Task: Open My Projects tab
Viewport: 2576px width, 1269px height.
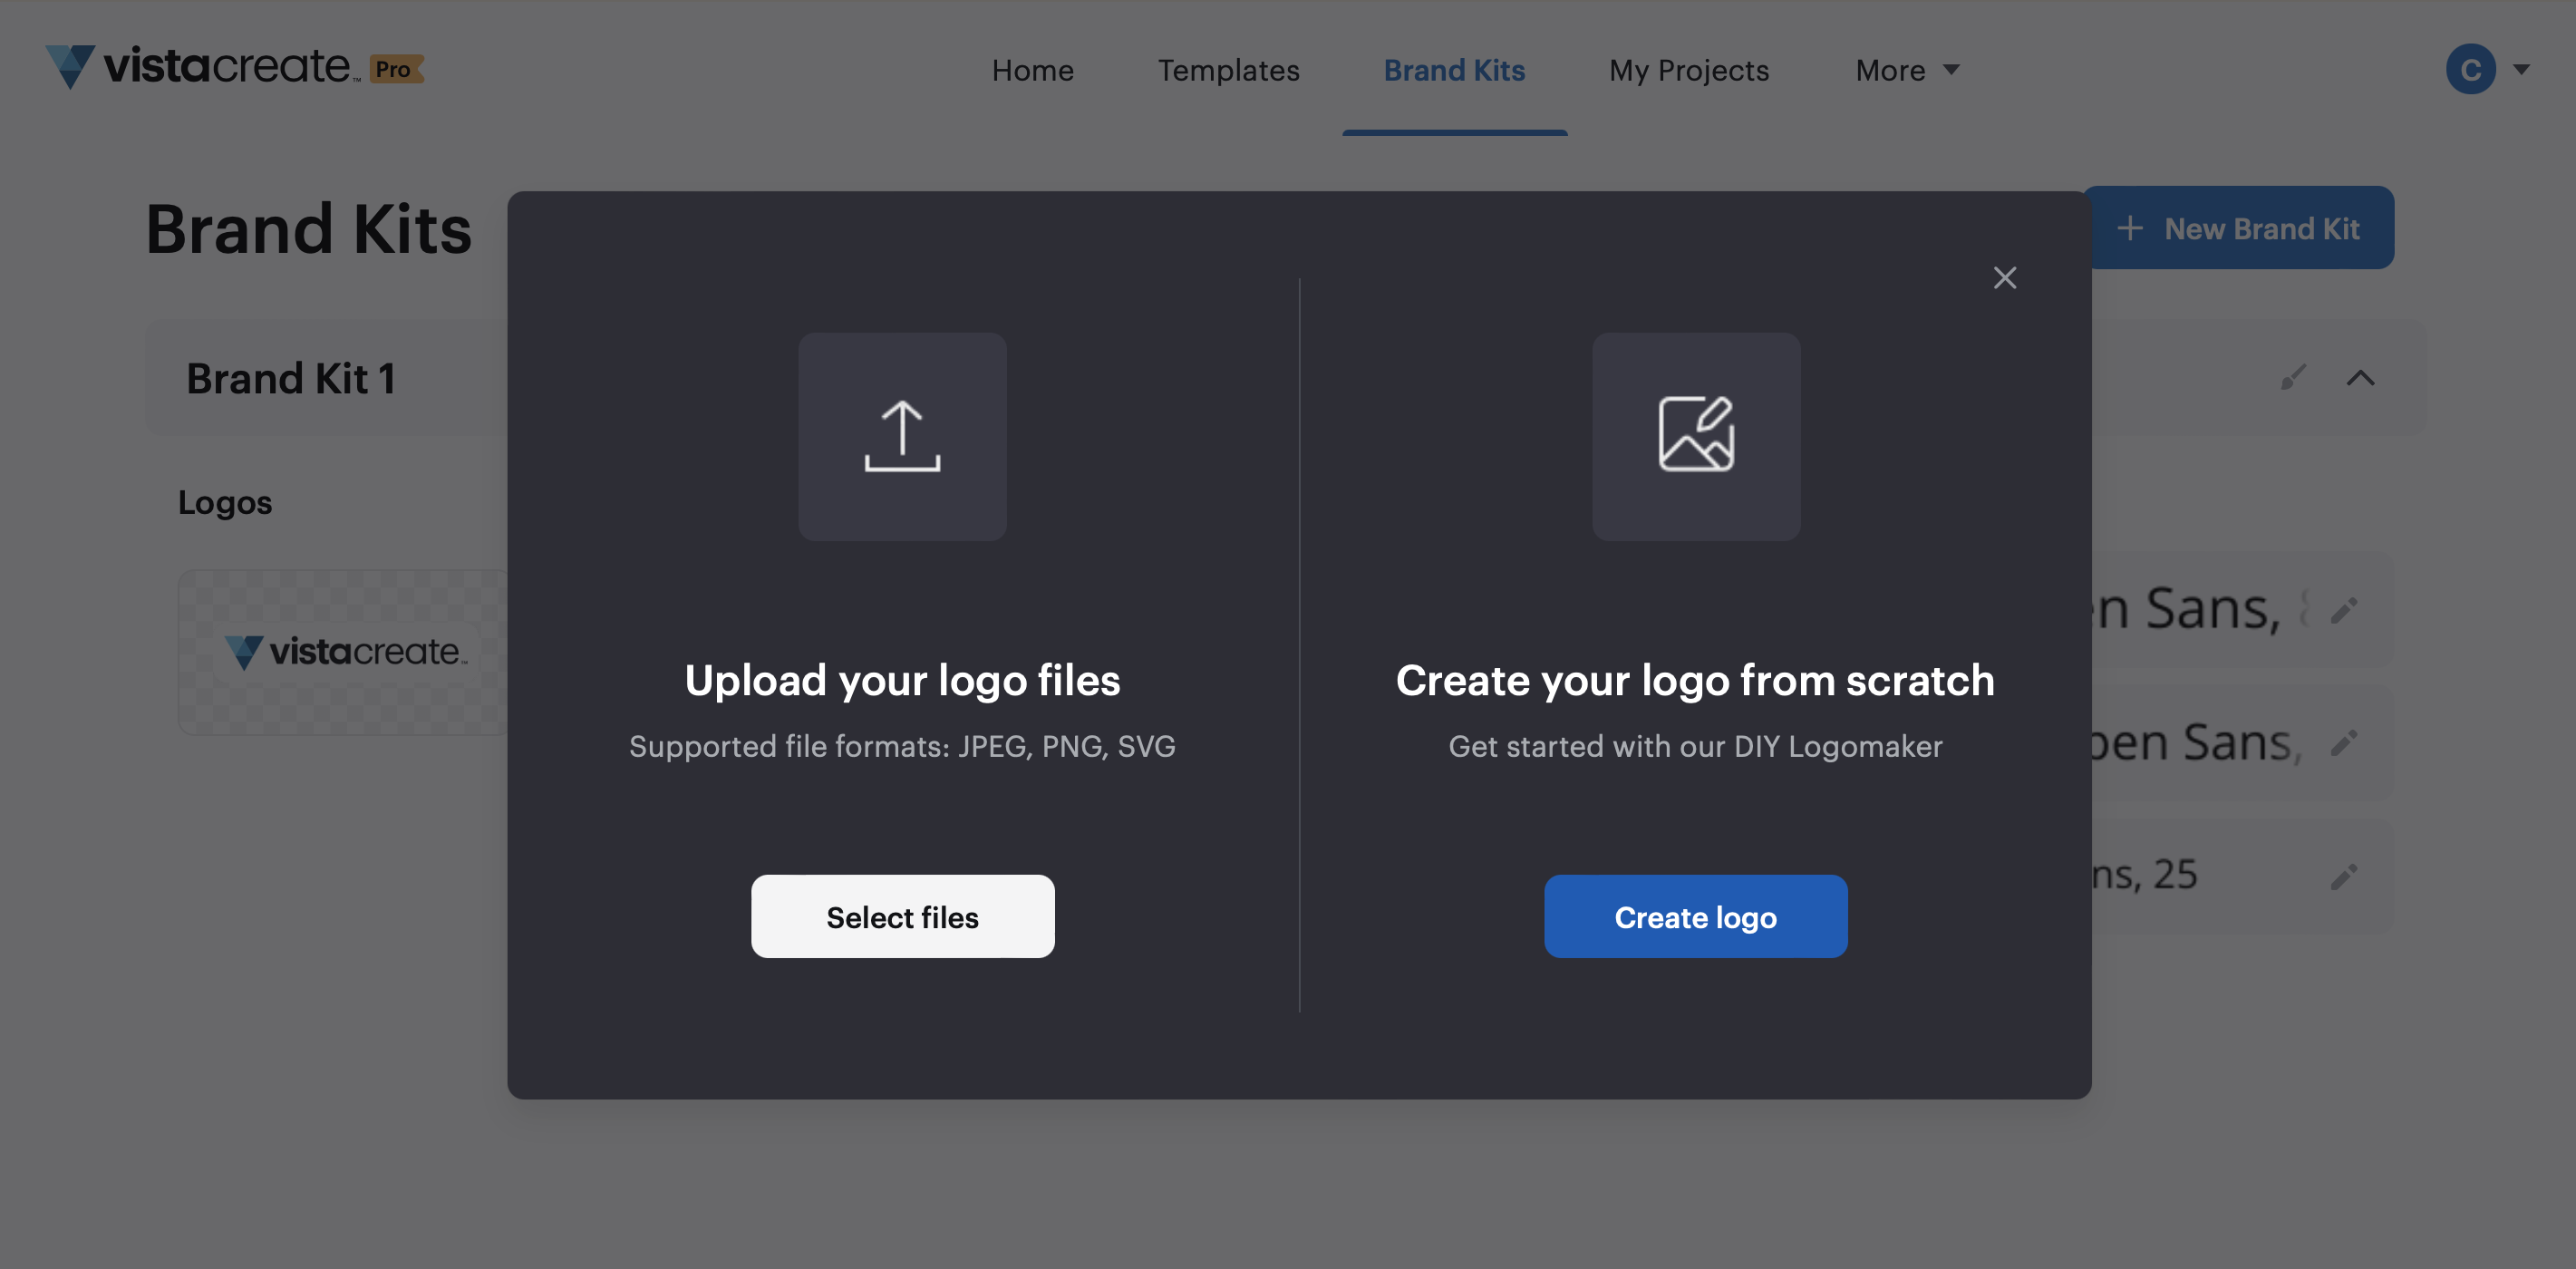Action: point(1688,70)
